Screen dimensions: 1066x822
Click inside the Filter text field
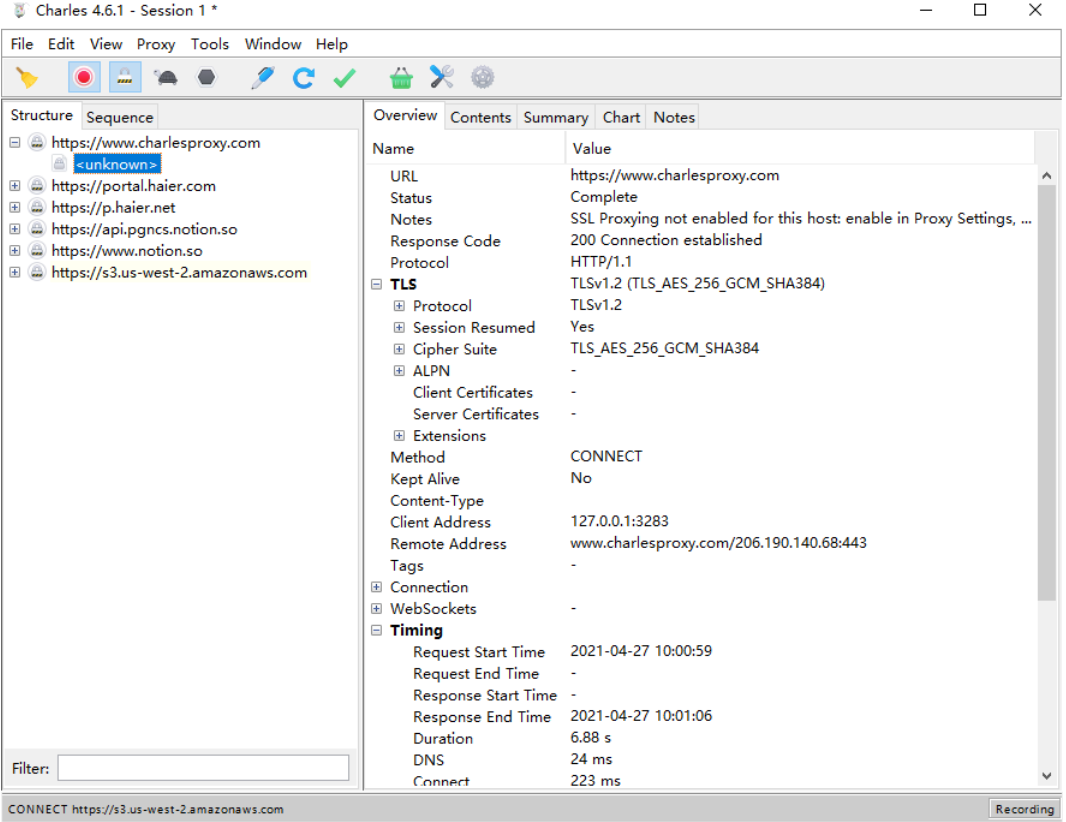coord(203,768)
